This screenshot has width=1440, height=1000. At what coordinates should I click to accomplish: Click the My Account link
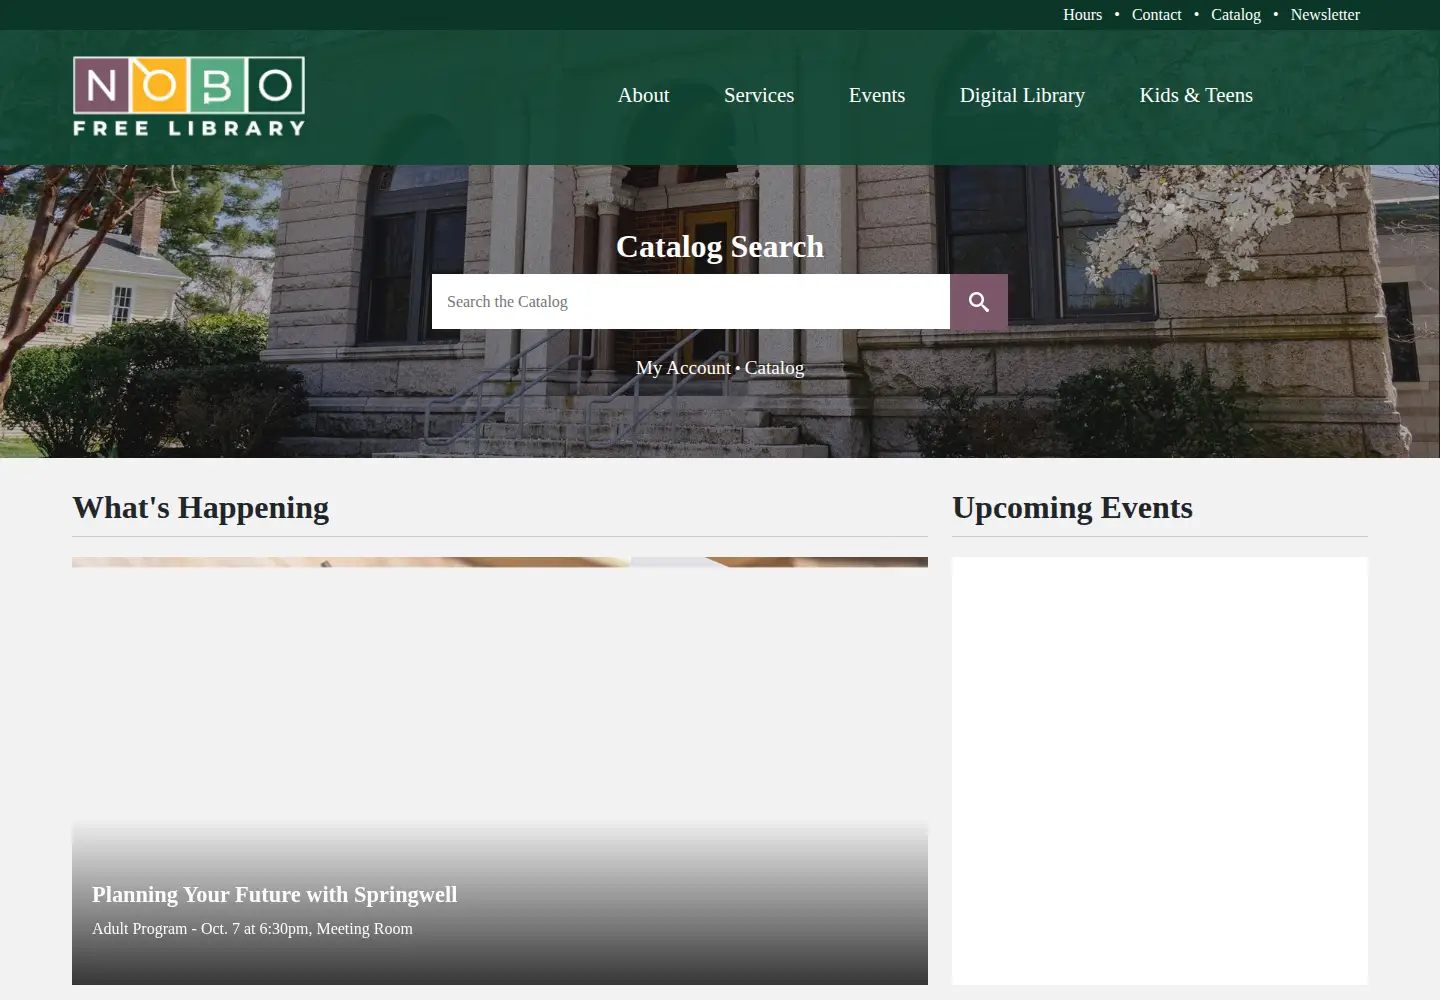coord(683,368)
